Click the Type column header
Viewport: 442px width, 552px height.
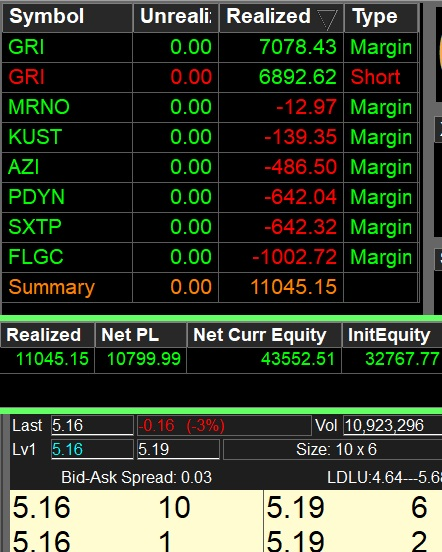pos(381,17)
